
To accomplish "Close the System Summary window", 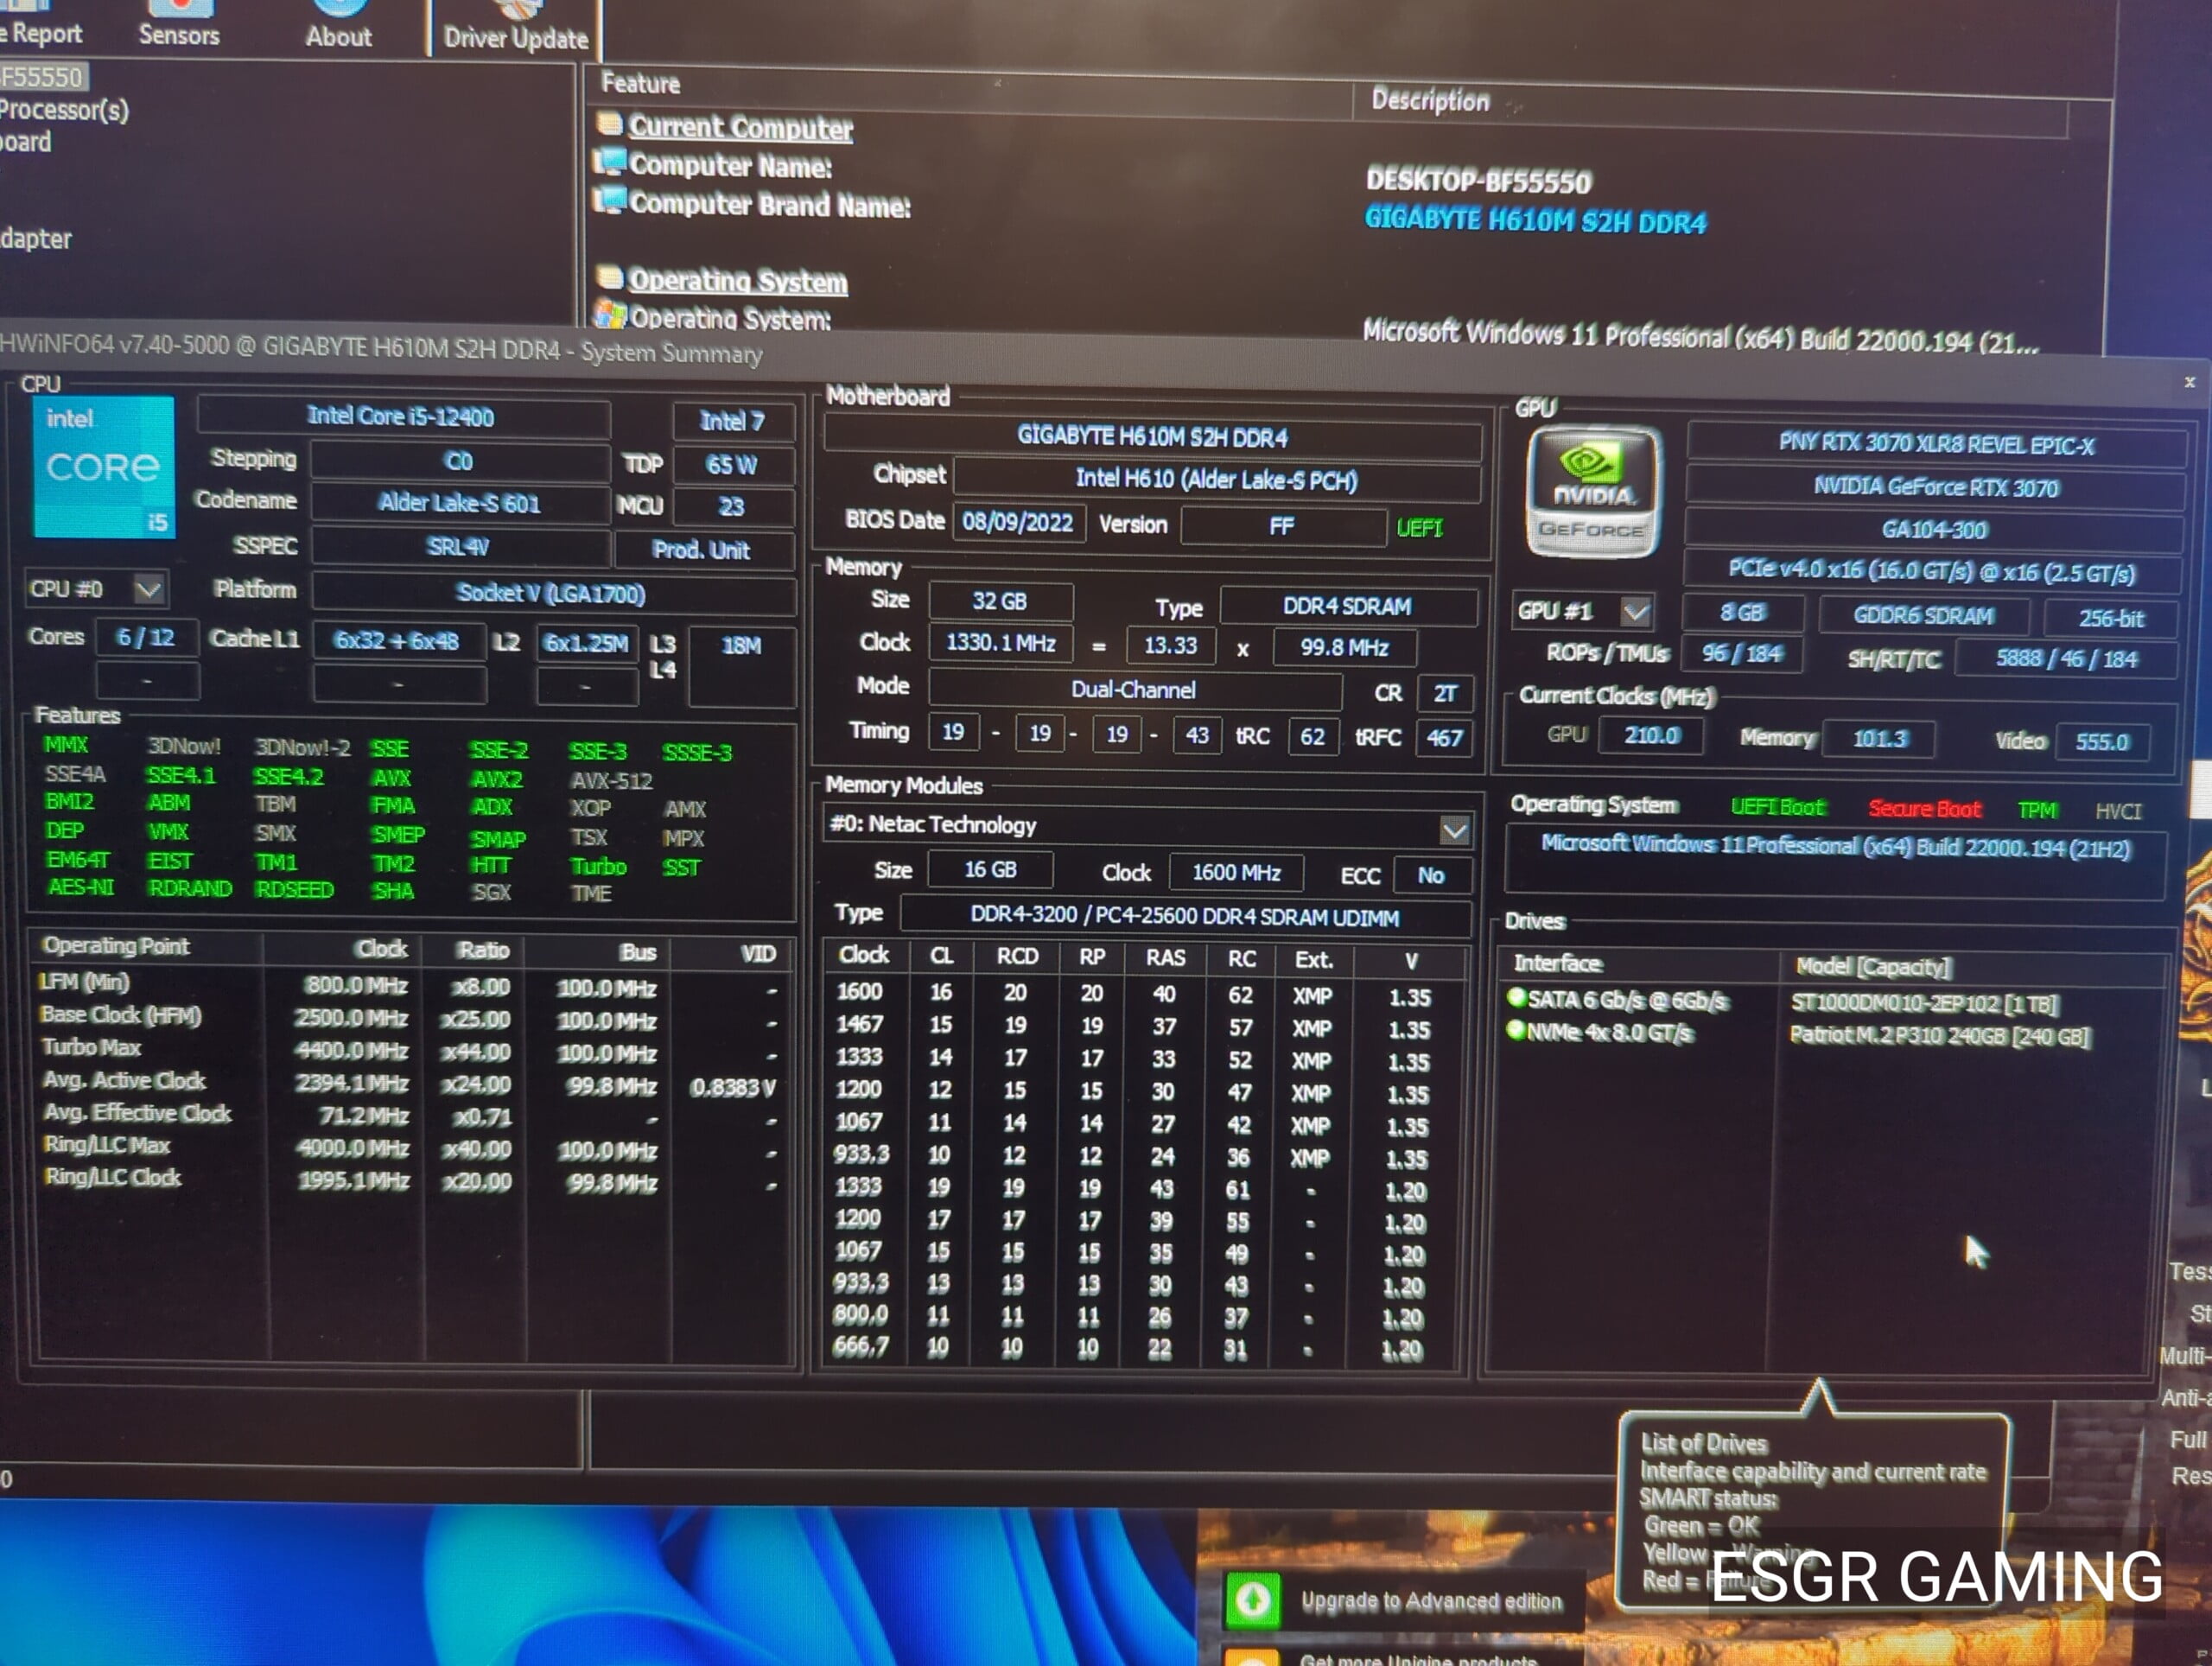I will (2189, 382).
